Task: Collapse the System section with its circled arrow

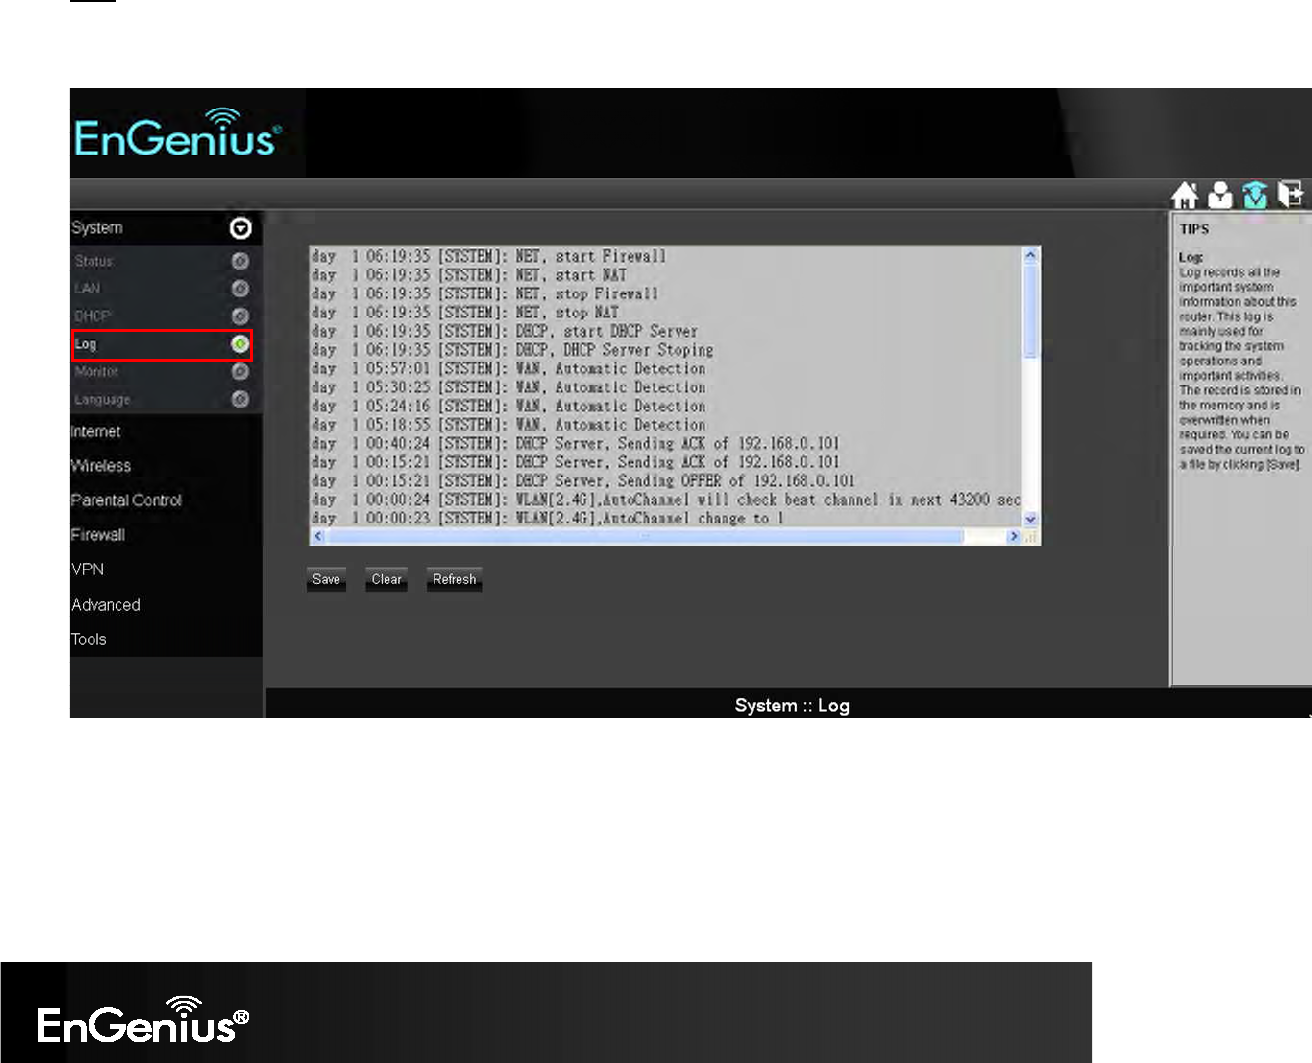Action: (x=240, y=228)
